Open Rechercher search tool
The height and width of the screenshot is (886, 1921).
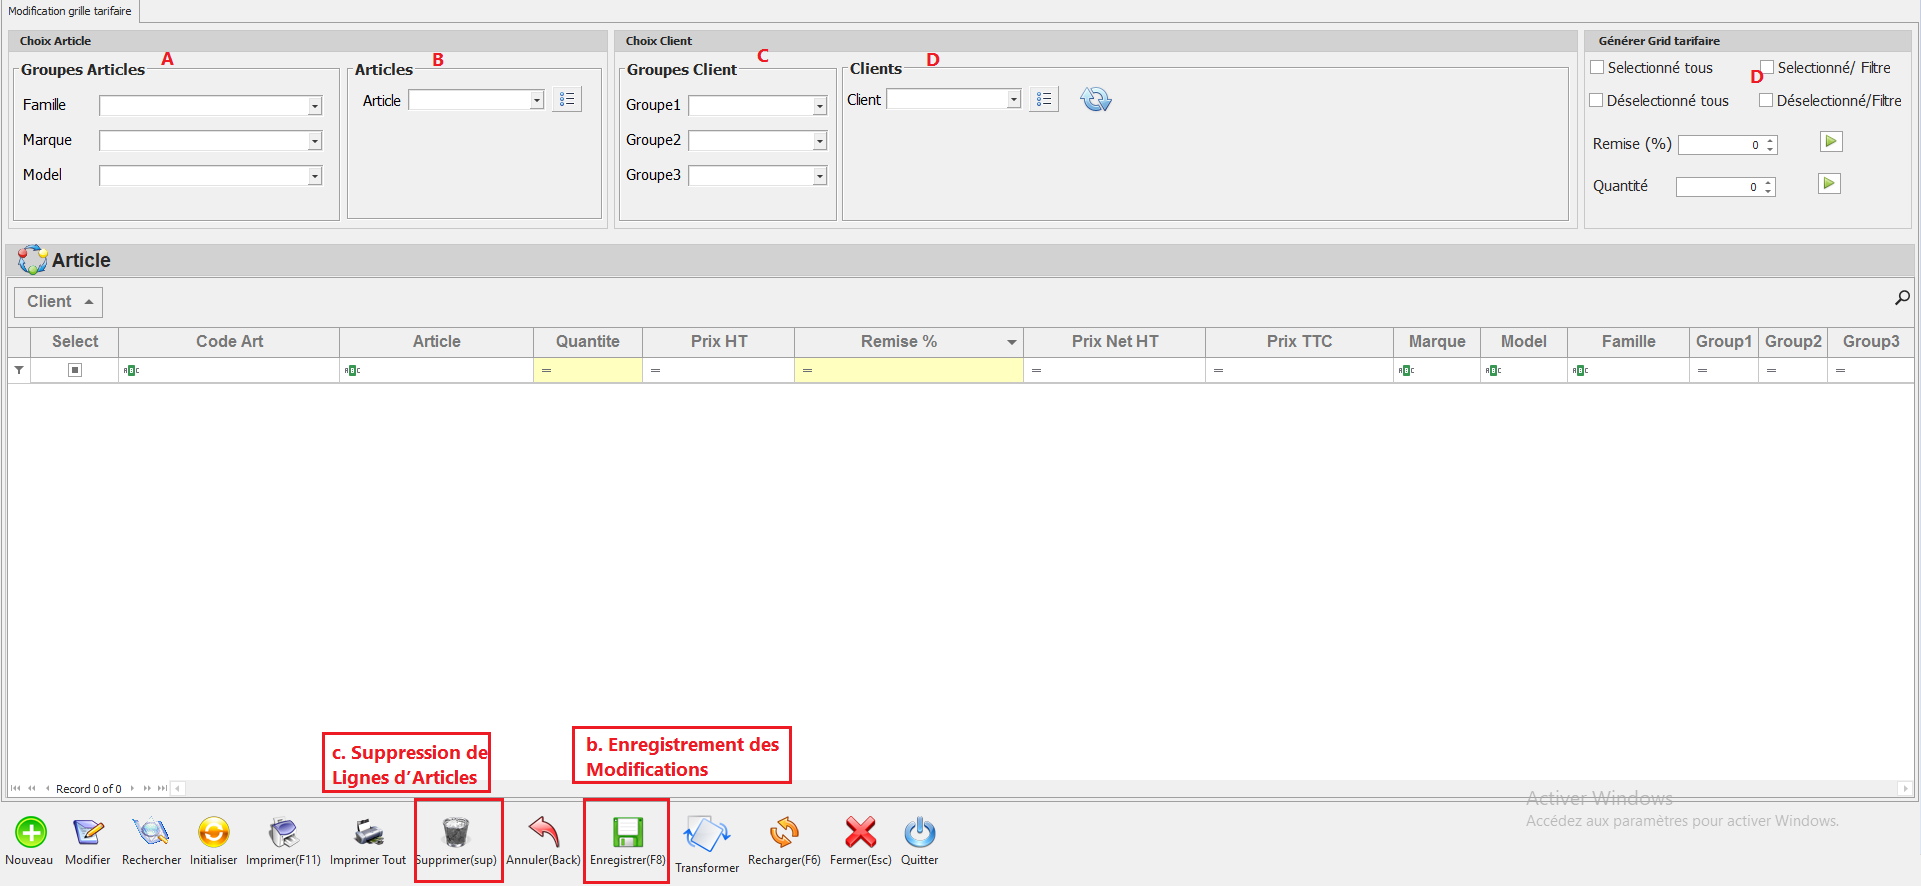151,832
